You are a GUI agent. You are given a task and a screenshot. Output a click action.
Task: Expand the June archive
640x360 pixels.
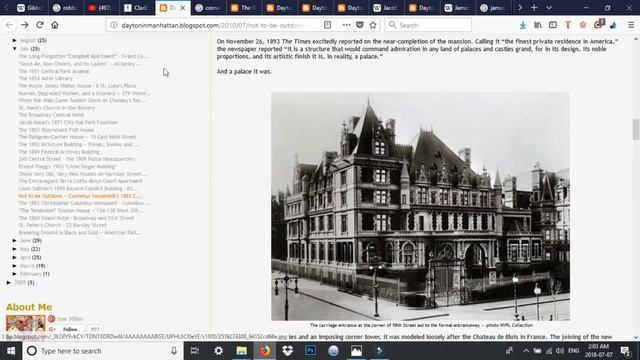(x=15, y=241)
